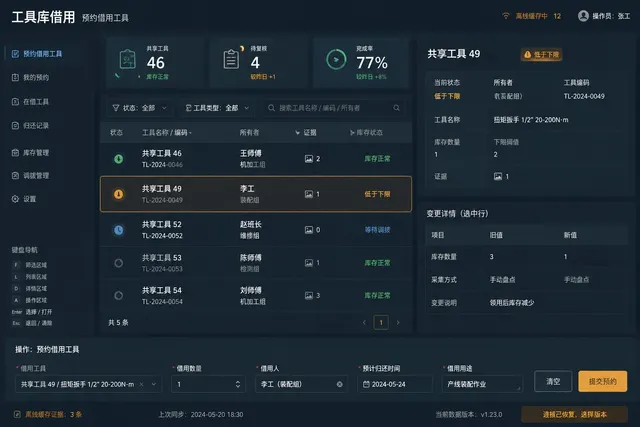This screenshot has height=427, width=640.
Task: Click the 借用人 field showing 李工（装配组）
Action: coord(301,384)
